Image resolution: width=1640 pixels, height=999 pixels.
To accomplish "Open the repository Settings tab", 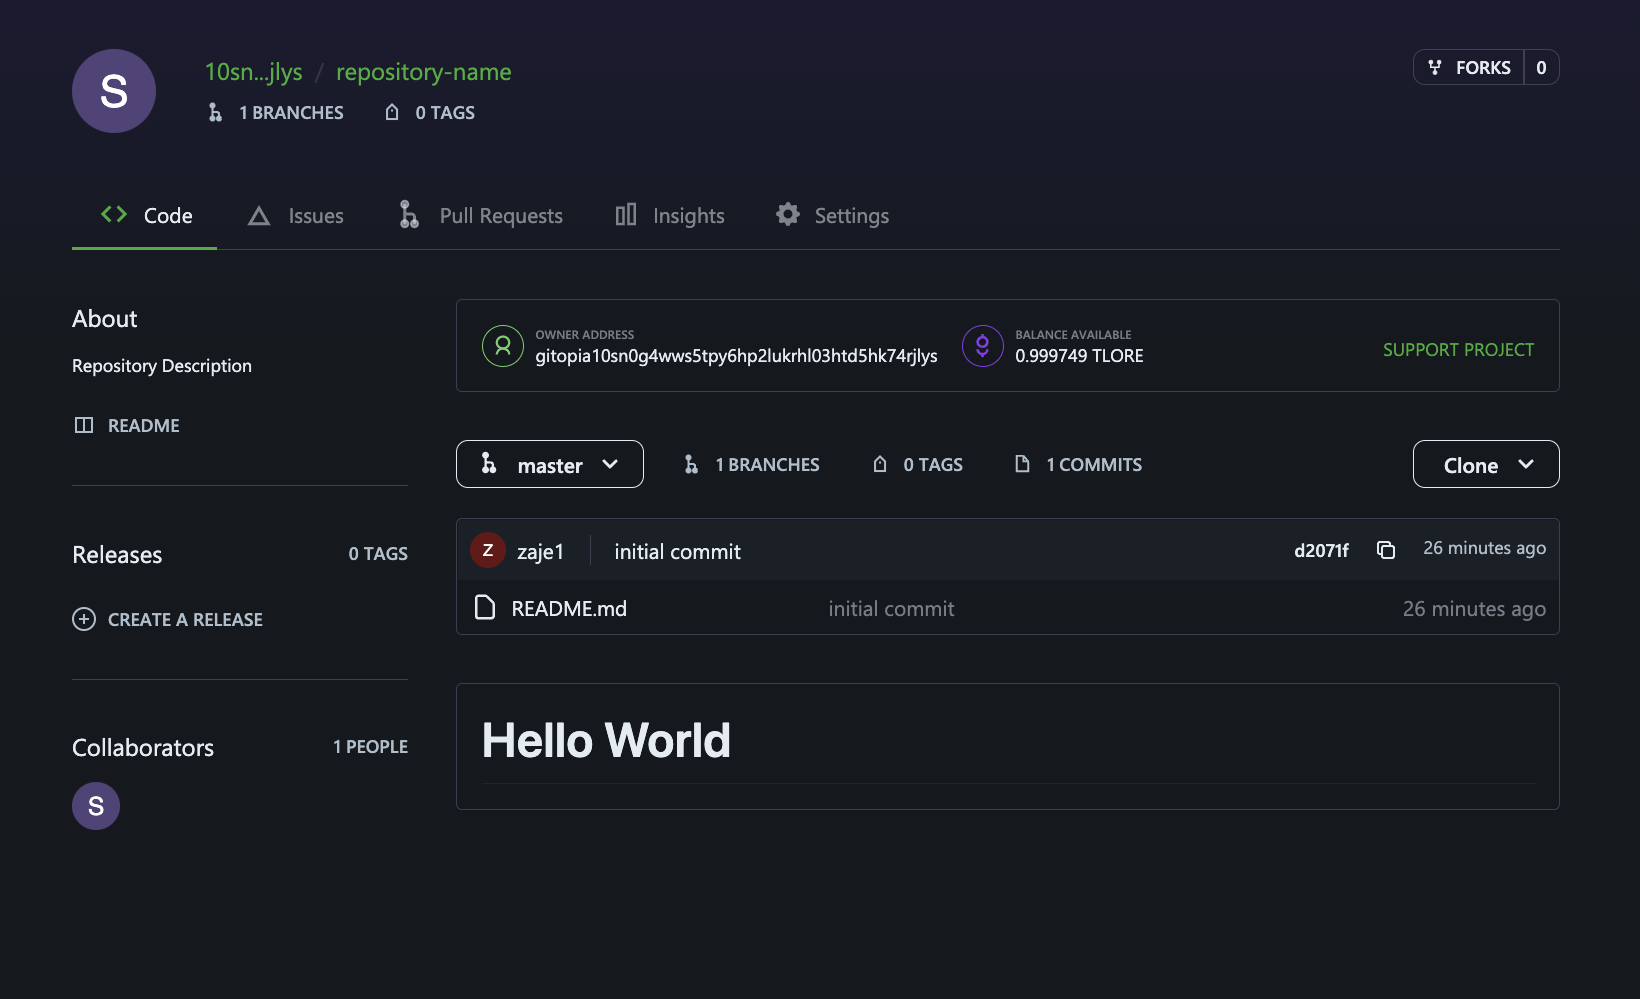I will pos(832,216).
